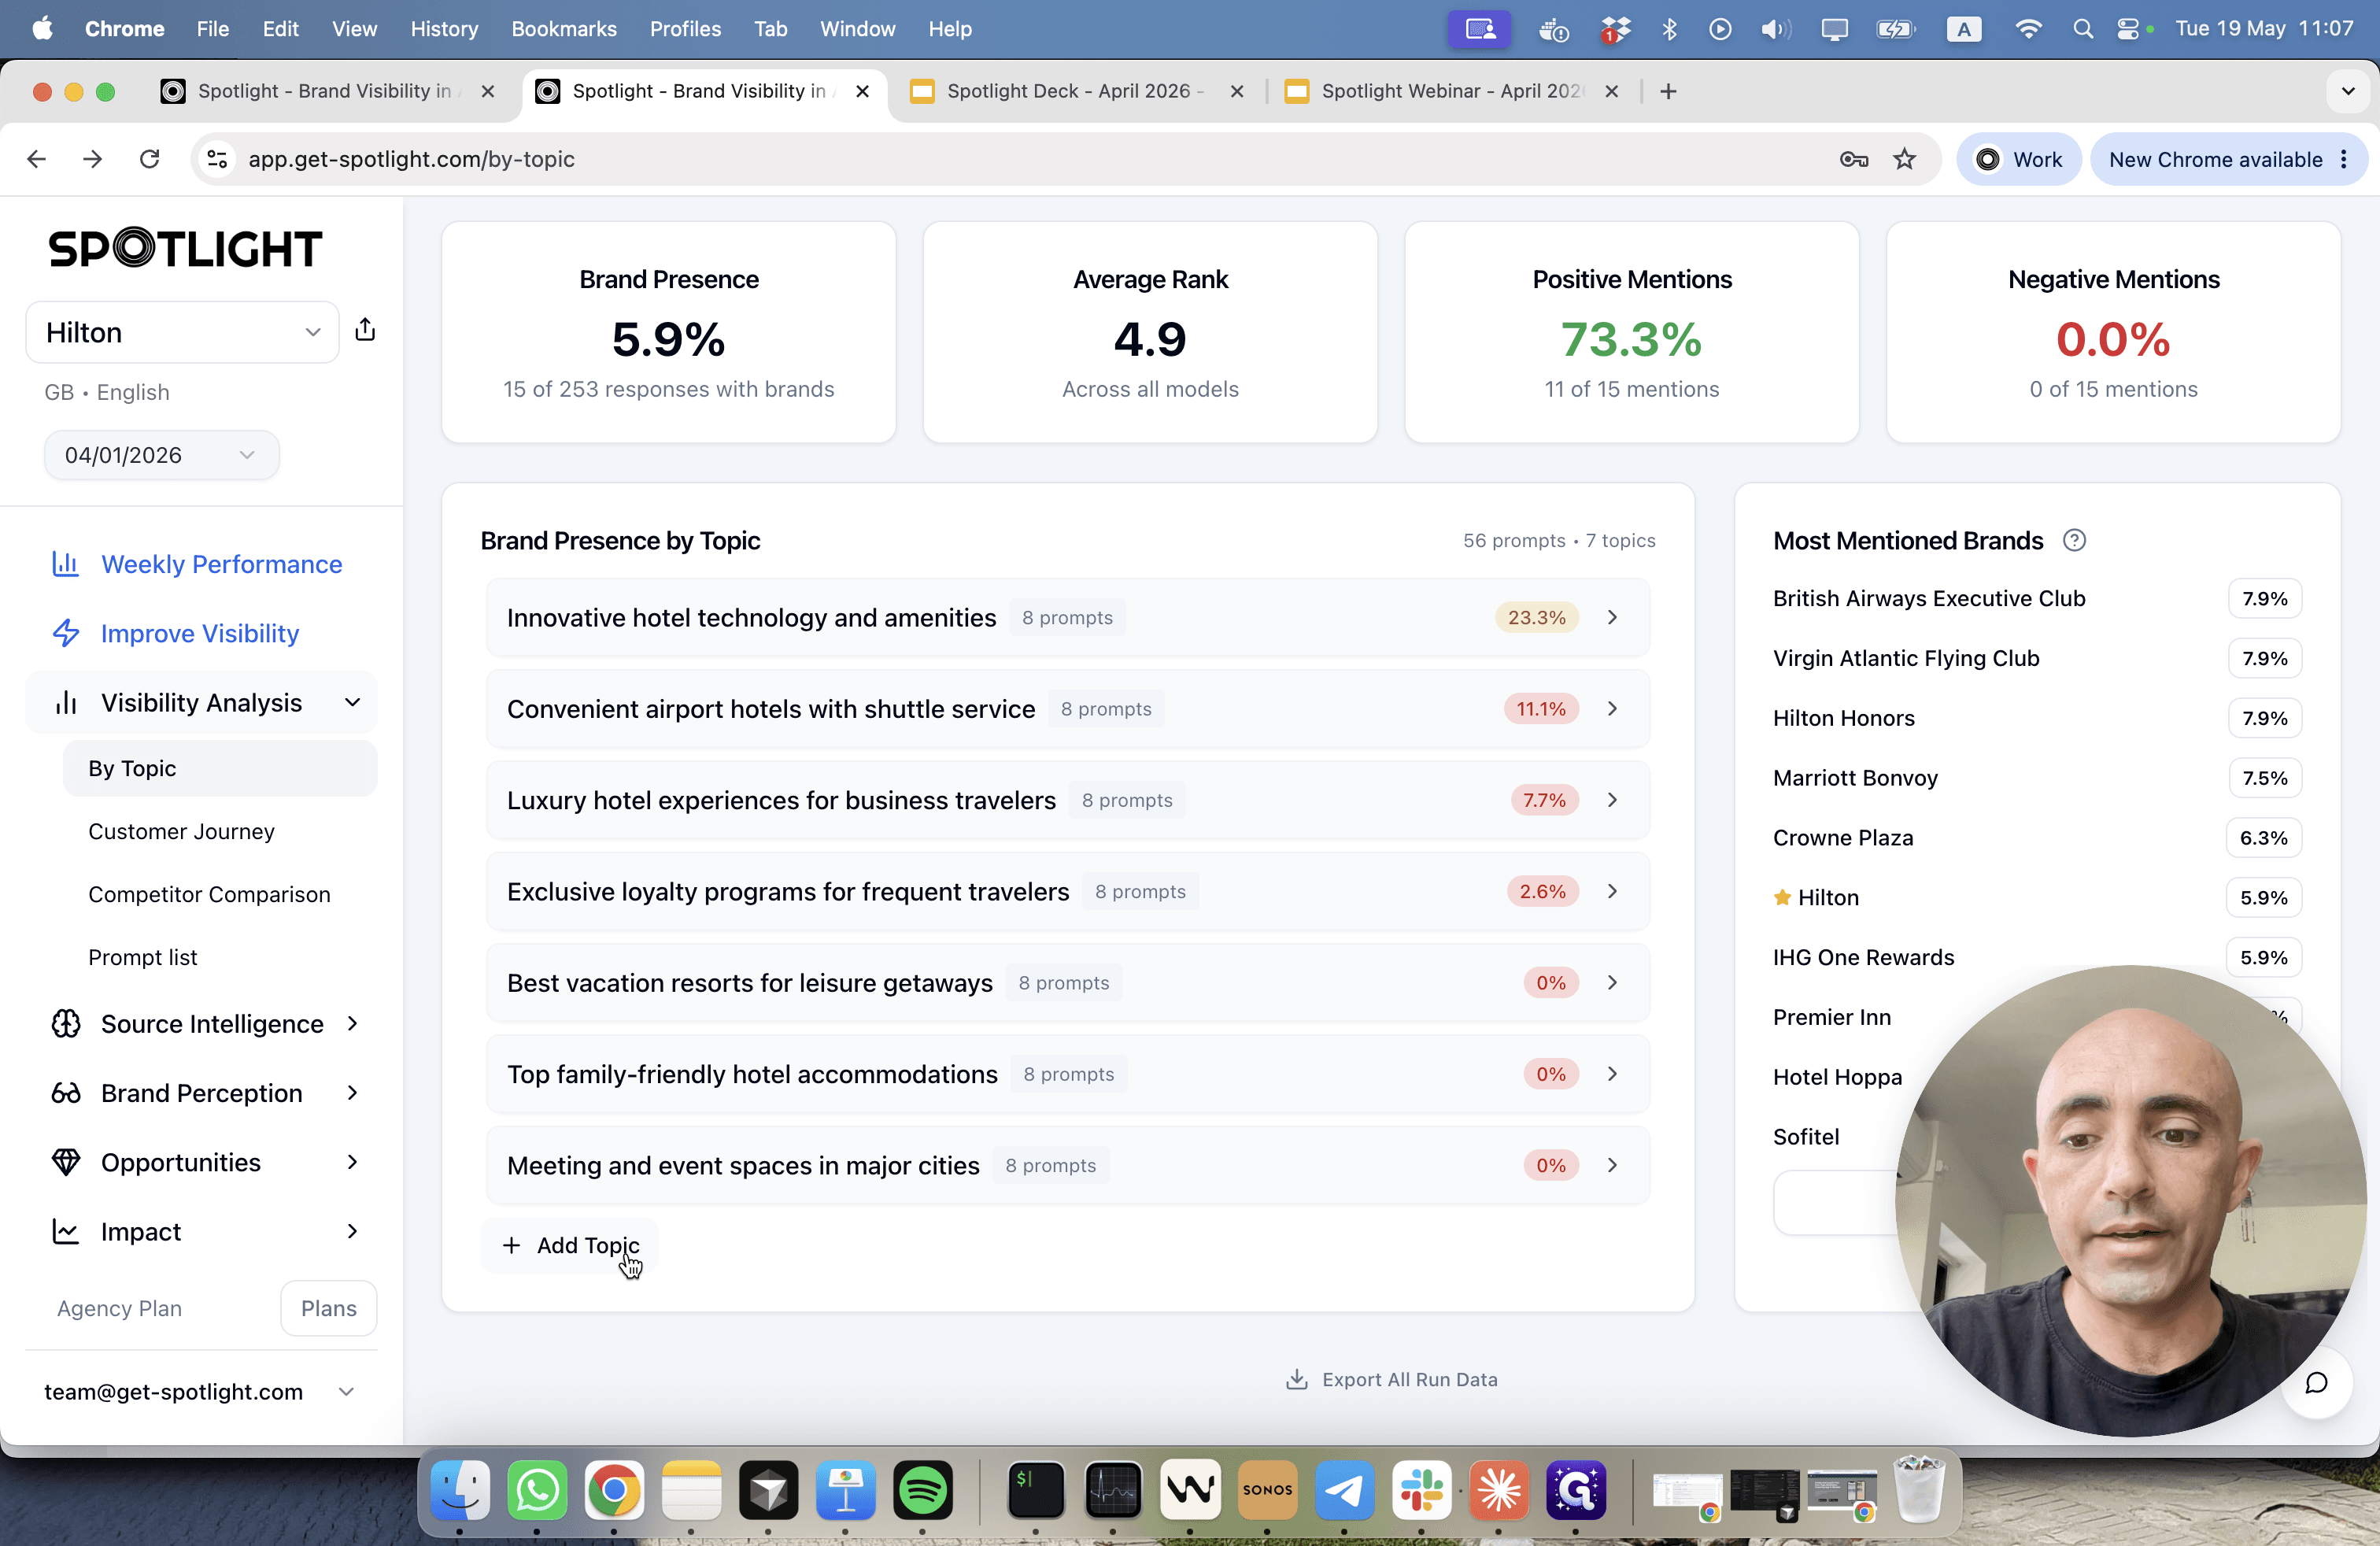2380x1546 pixels.
Task: Open Spotify from the Dock
Action: (x=922, y=1491)
